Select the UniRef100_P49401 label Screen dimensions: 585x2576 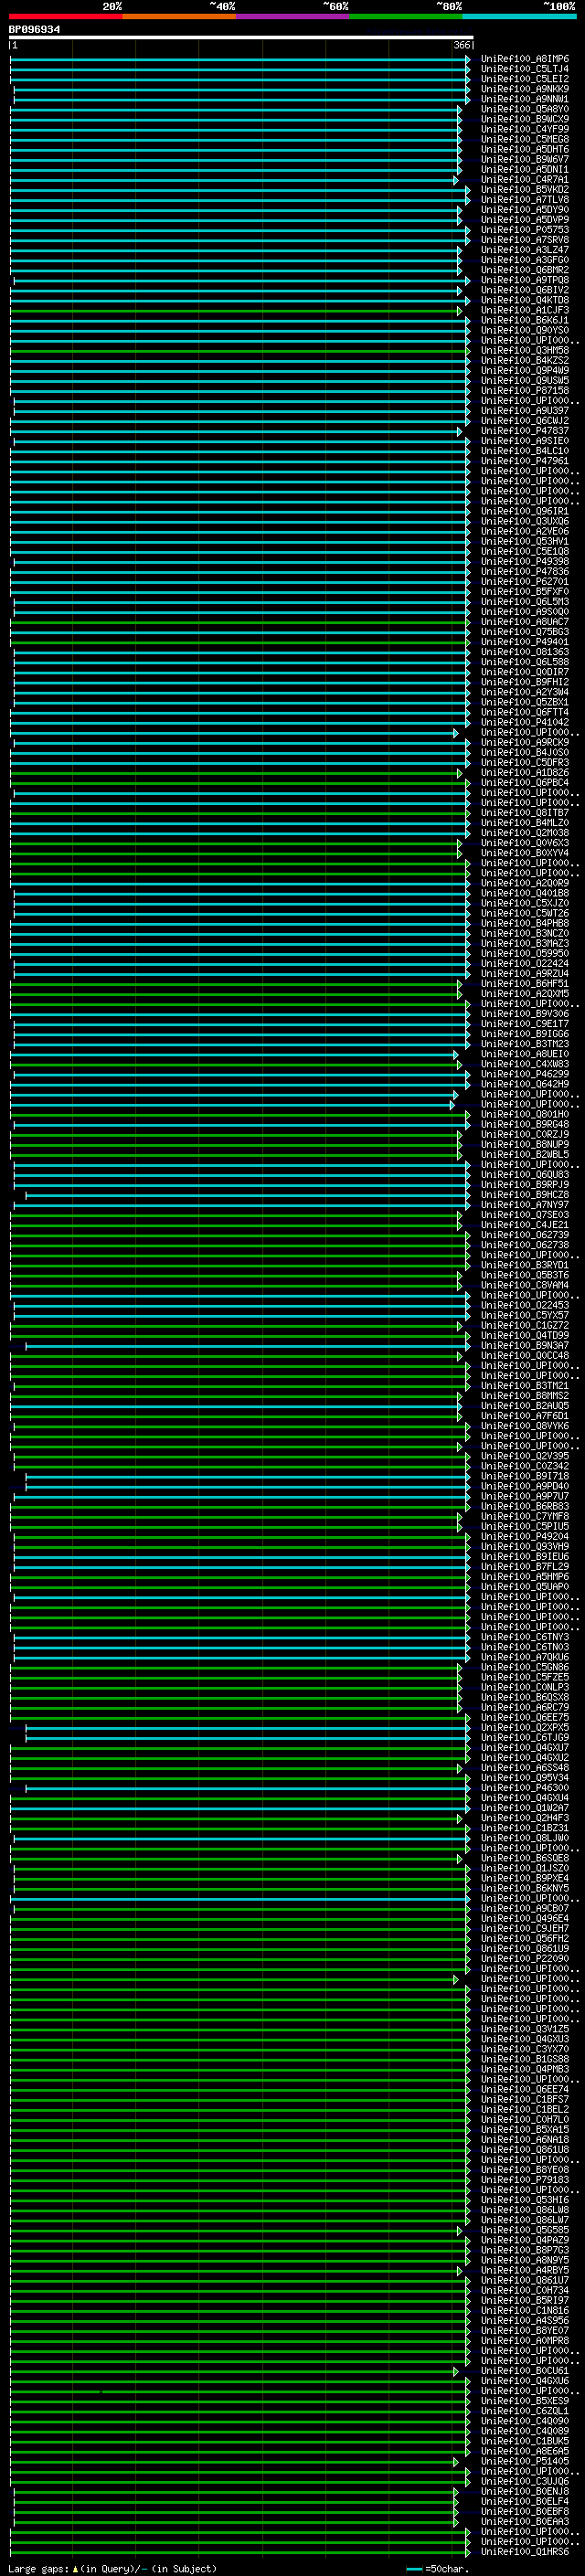point(525,642)
